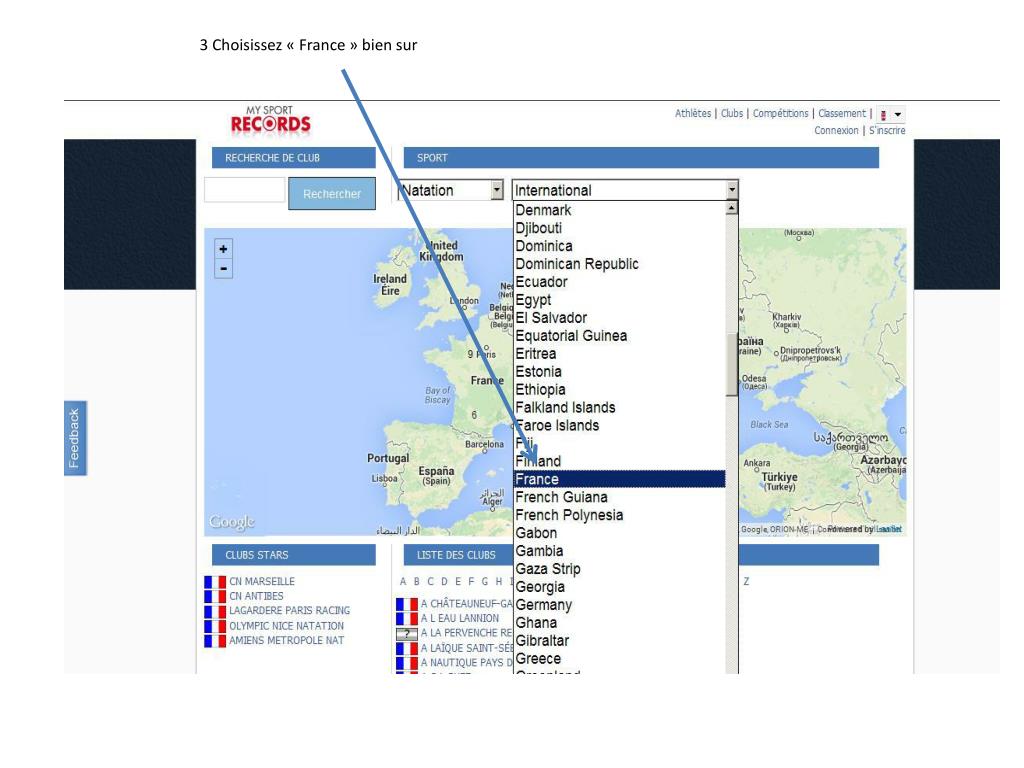Screen dimensions: 1024x768
Task: Select French Guiana in the country list
Action: 619,497
